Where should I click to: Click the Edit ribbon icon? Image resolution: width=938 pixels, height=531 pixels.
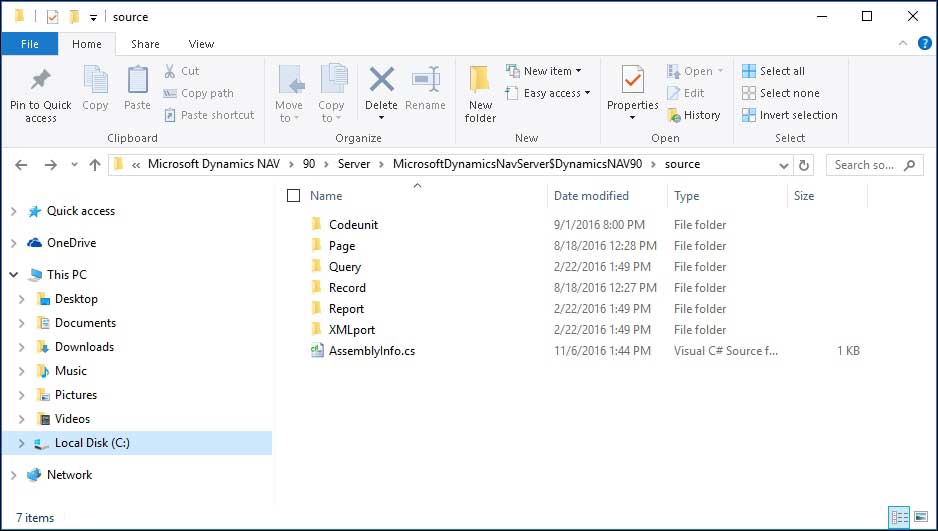pos(674,93)
